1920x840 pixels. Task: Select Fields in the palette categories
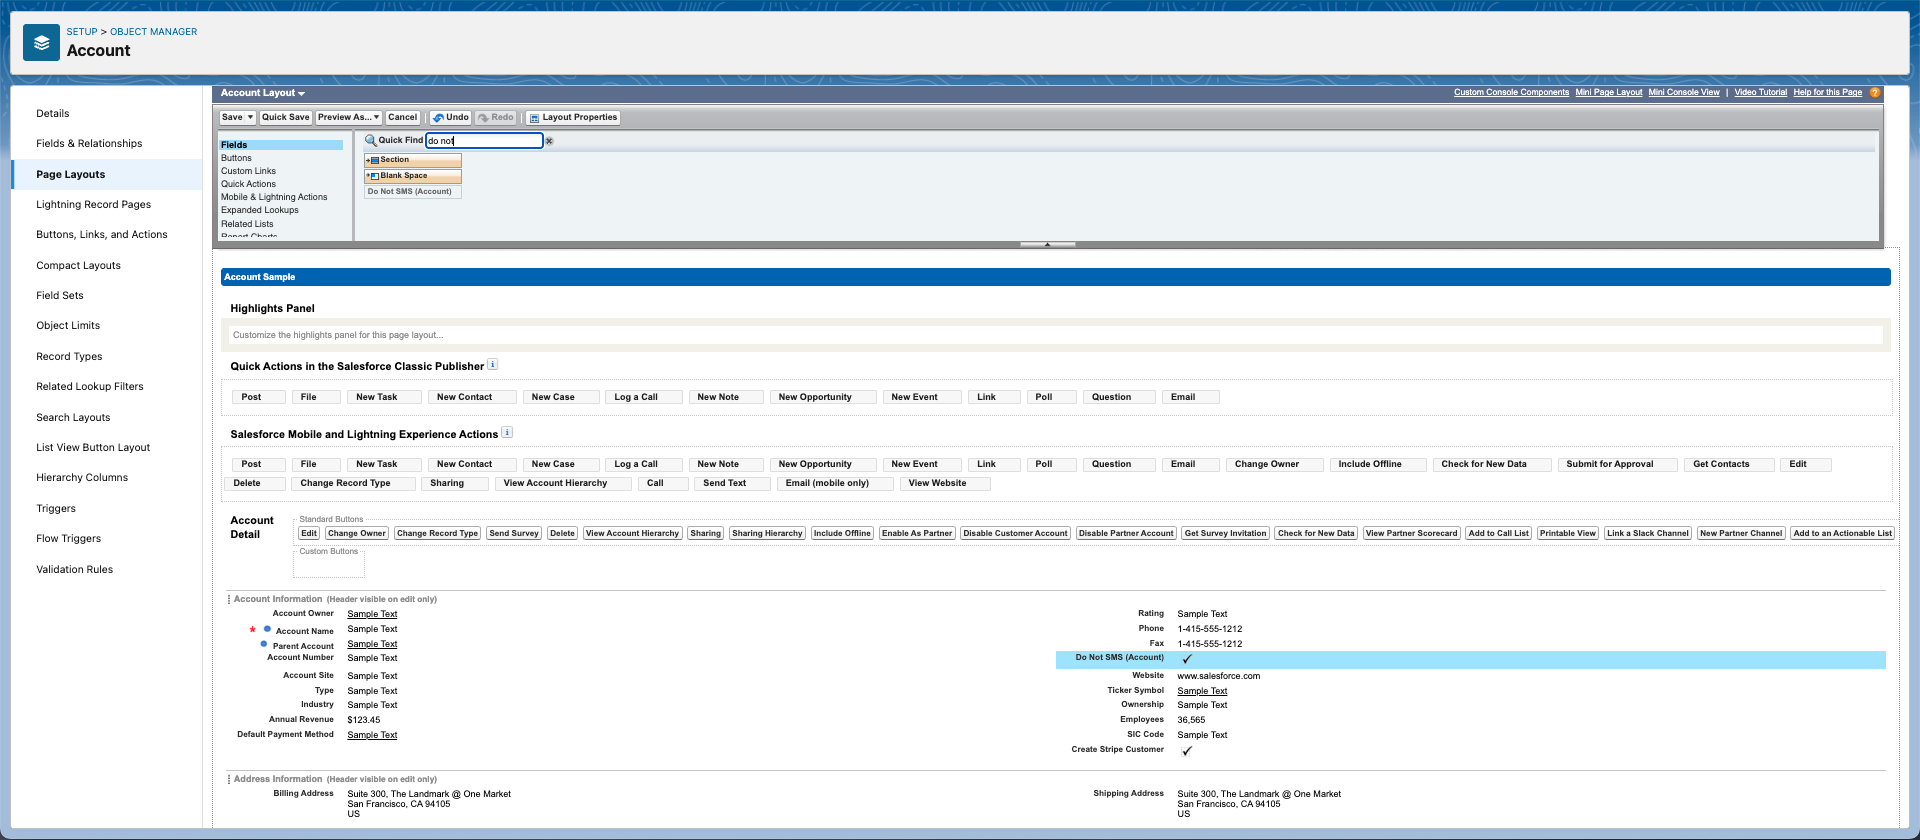coord(281,145)
